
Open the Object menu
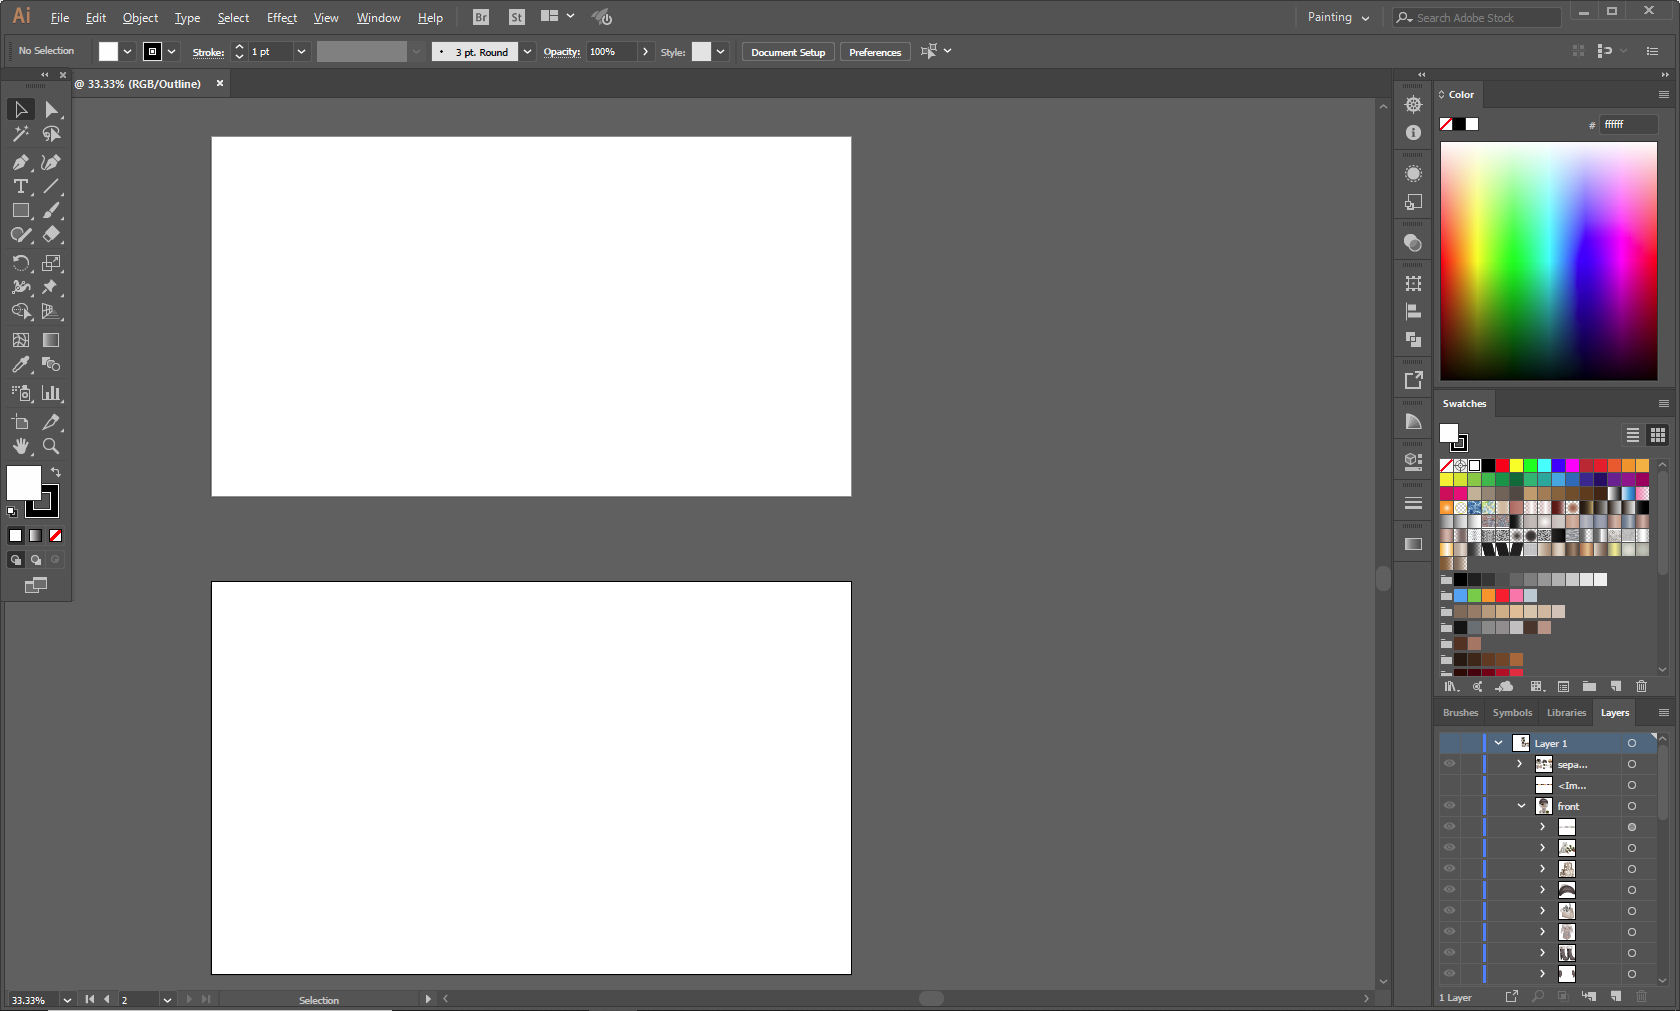[x=139, y=17]
